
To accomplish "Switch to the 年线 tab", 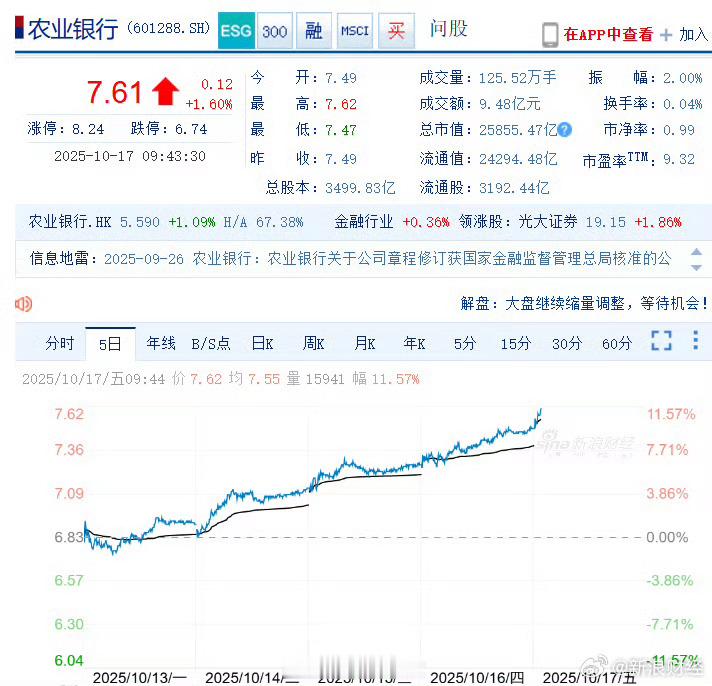I will [x=161, y=343].
